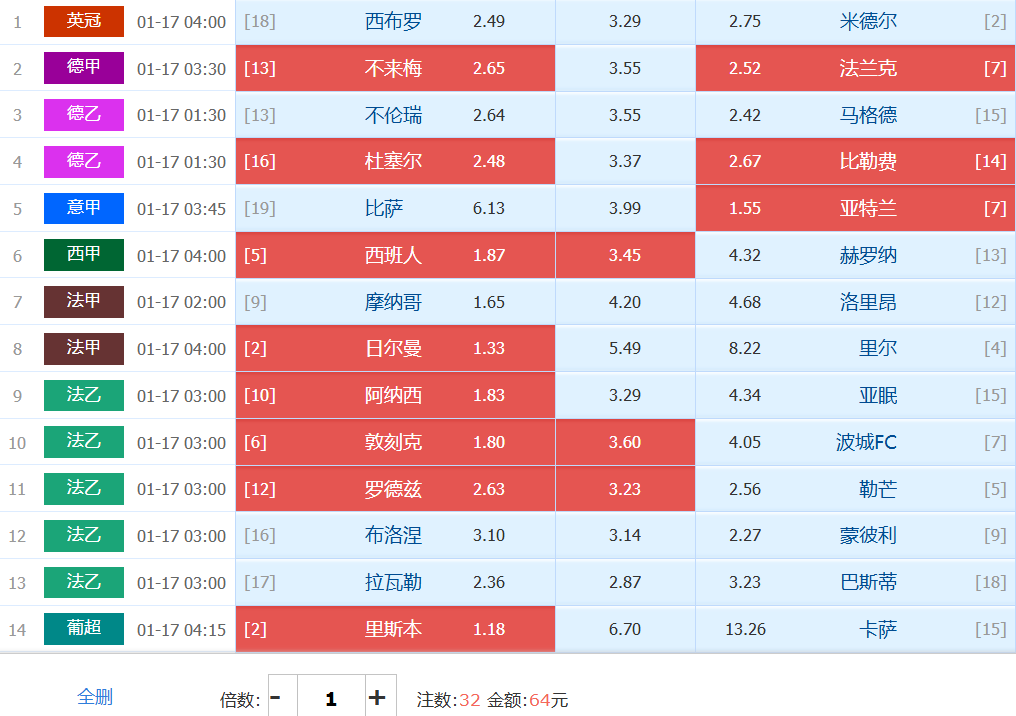Select draw odds 6.70 for 里斯本 match

pos(625,629)
